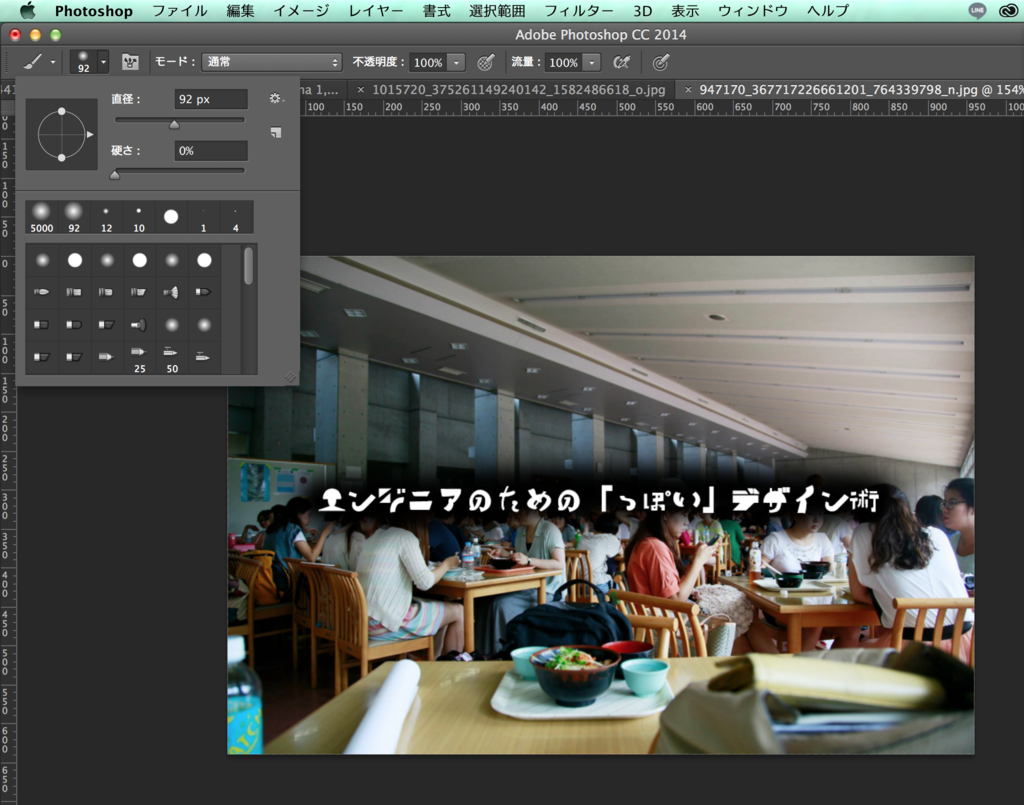The image size is (1024, 805).
Task: Click the LINE menu bar icon
Action: [x=977, y=10]
